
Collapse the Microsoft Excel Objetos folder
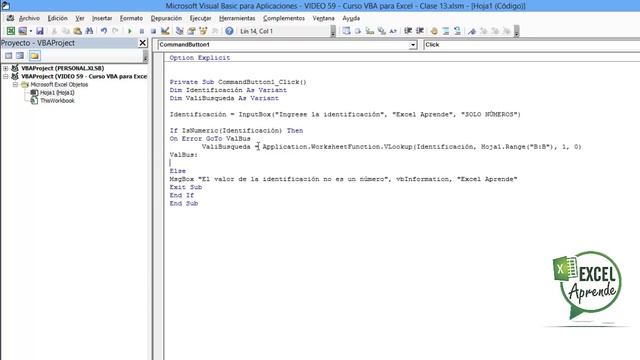click(15, 84)
